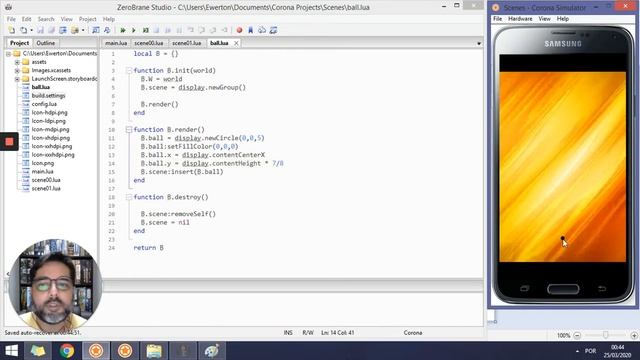Viewport: 640px width, 360px height.
Task: Save all files via toolbar
Action: pyautogui.click(x=51, y=30)
